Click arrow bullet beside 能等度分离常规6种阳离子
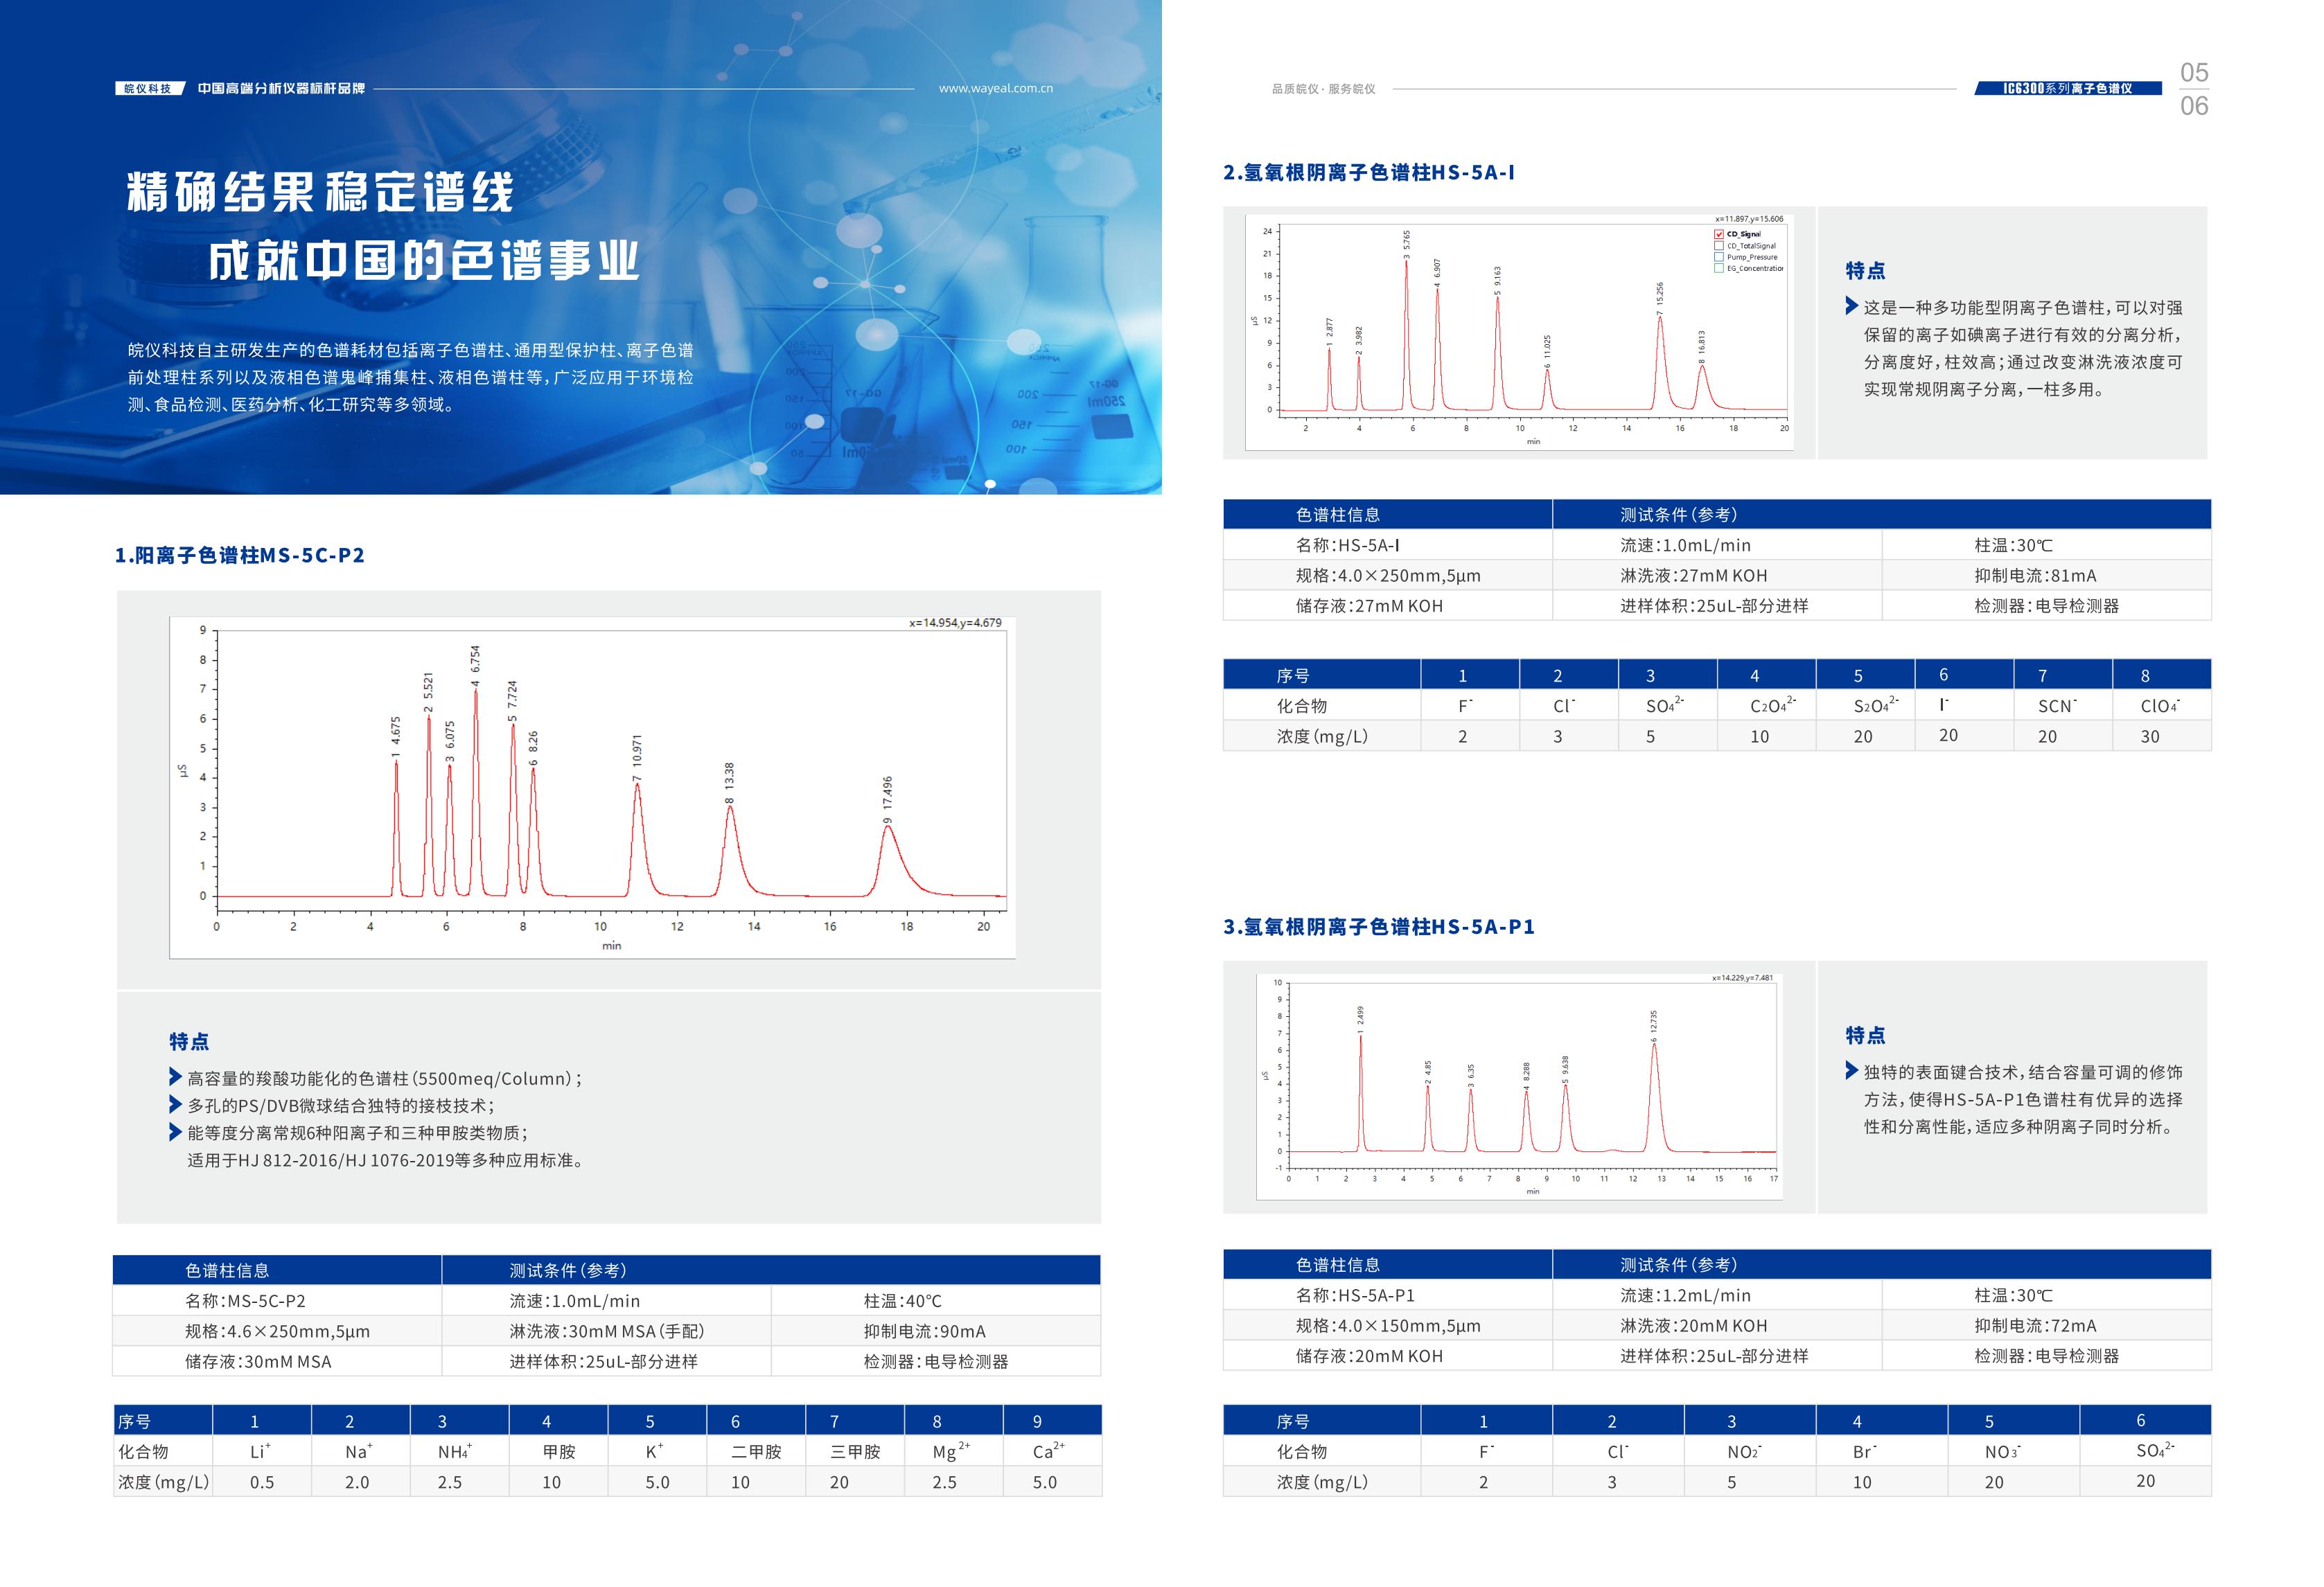 [175, 1132]
